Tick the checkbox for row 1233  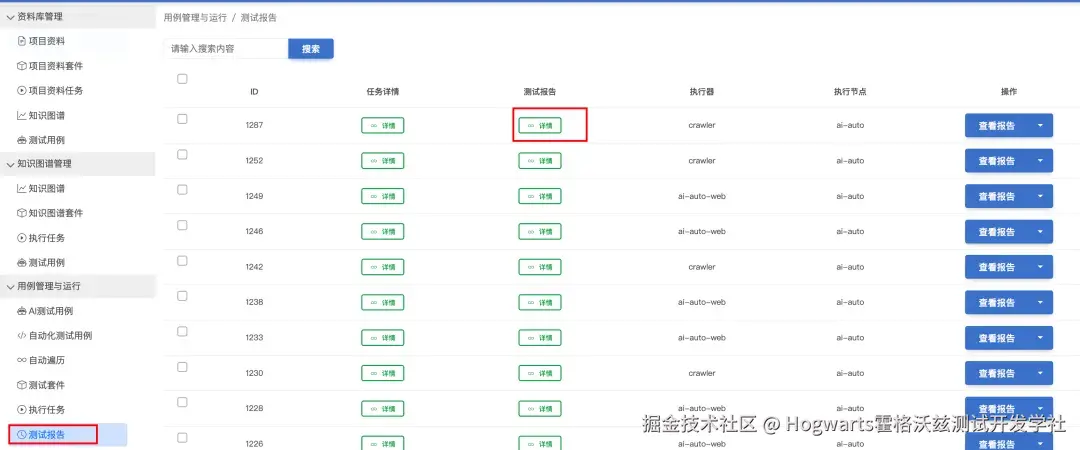point(183,331)
